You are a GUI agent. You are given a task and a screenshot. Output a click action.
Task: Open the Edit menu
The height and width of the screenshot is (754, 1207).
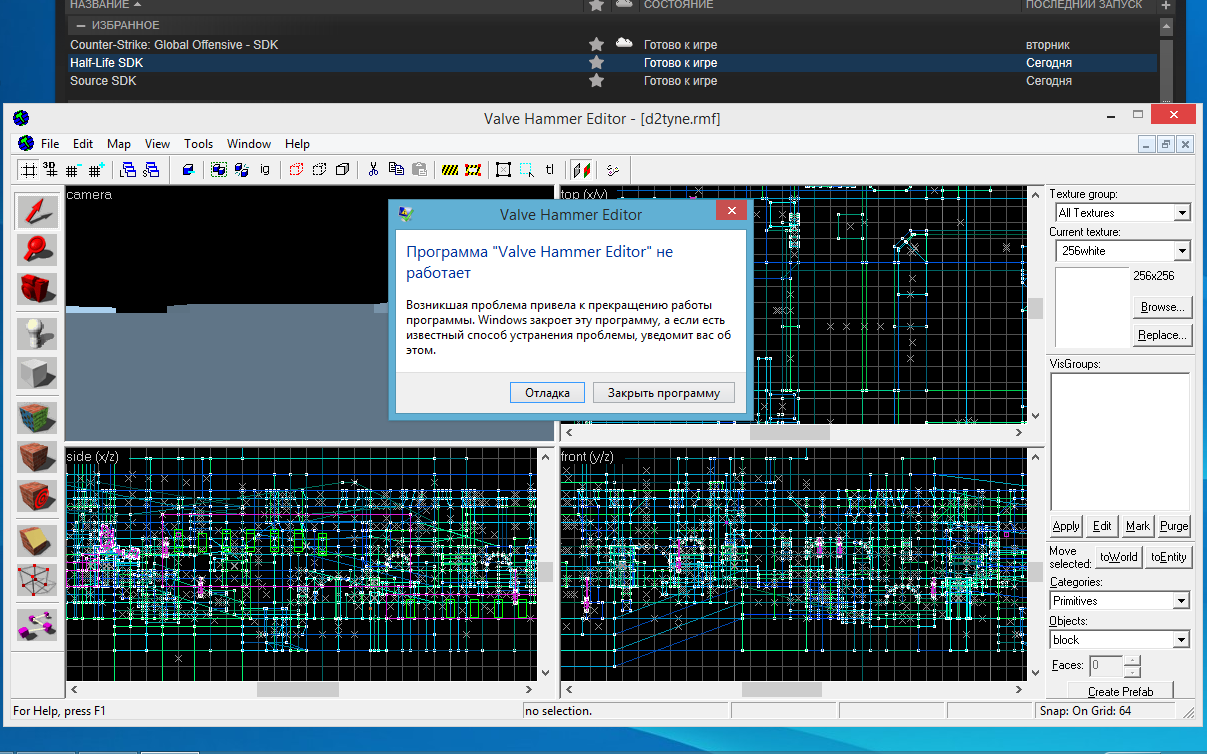[x=83, y=144]
